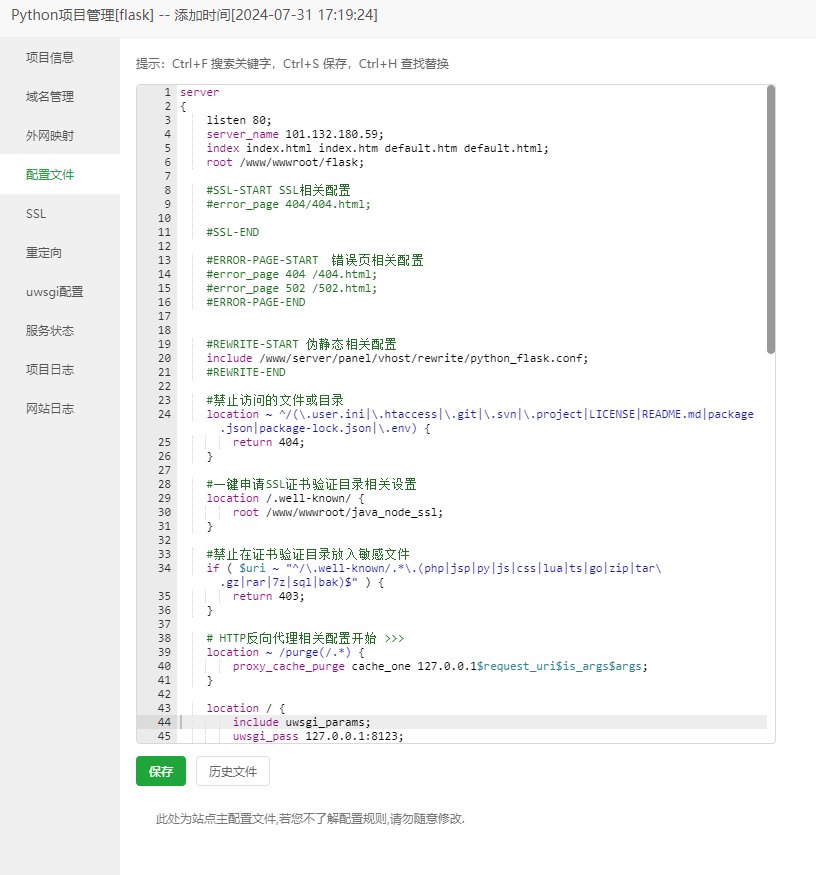The image size is (816, 875).
Task: Switch to 域名管理 tab
Action: [50, 97]
